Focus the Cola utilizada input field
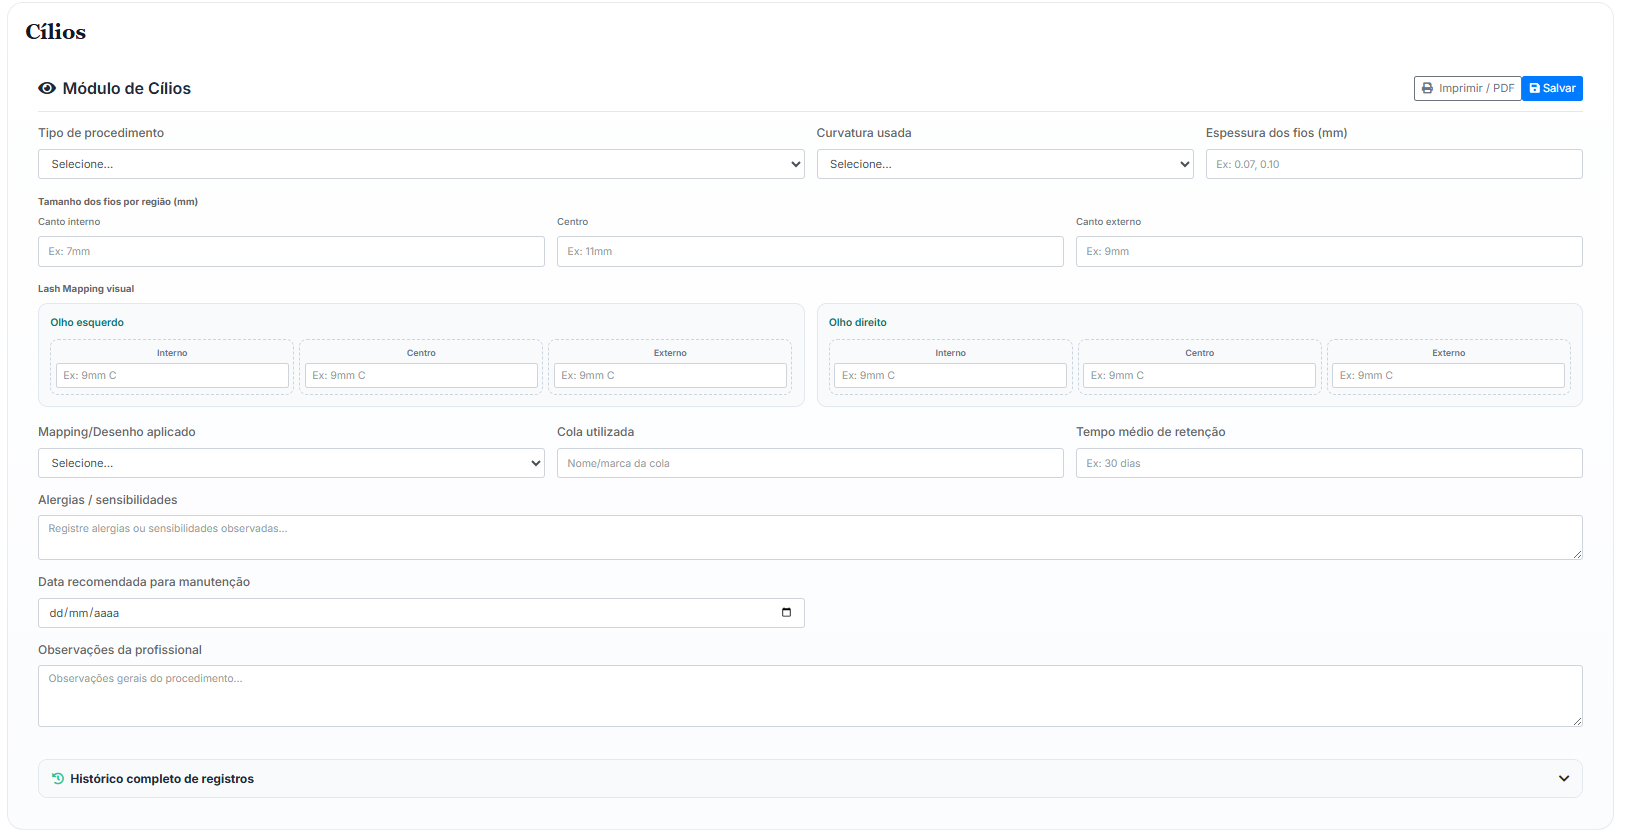1625x839 pixels. point(810,463)
